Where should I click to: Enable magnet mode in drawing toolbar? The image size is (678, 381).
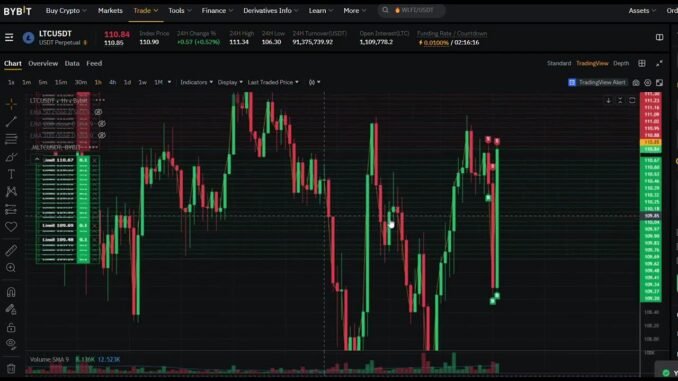pyautogui.click(x=11, y=292)
